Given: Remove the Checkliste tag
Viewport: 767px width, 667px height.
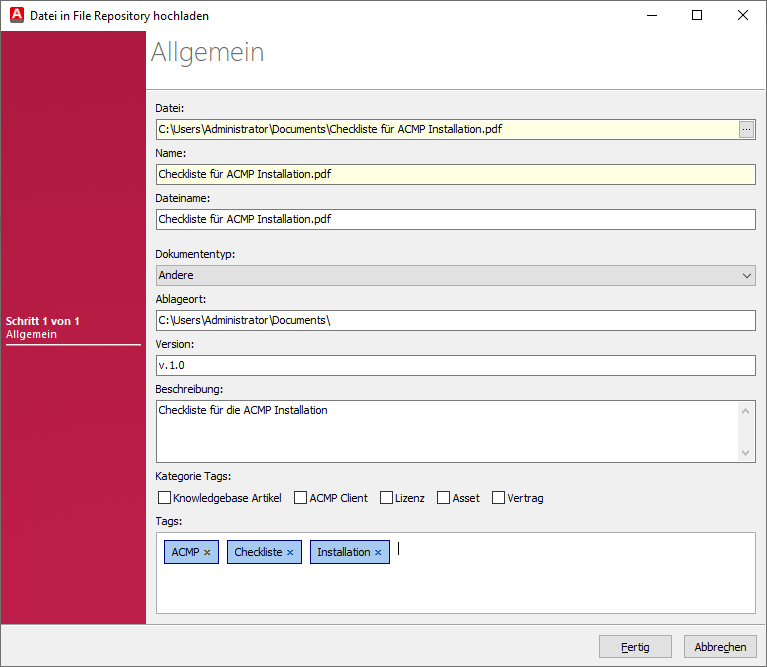Looking at the screenshot, I should [x=290, y=552].
